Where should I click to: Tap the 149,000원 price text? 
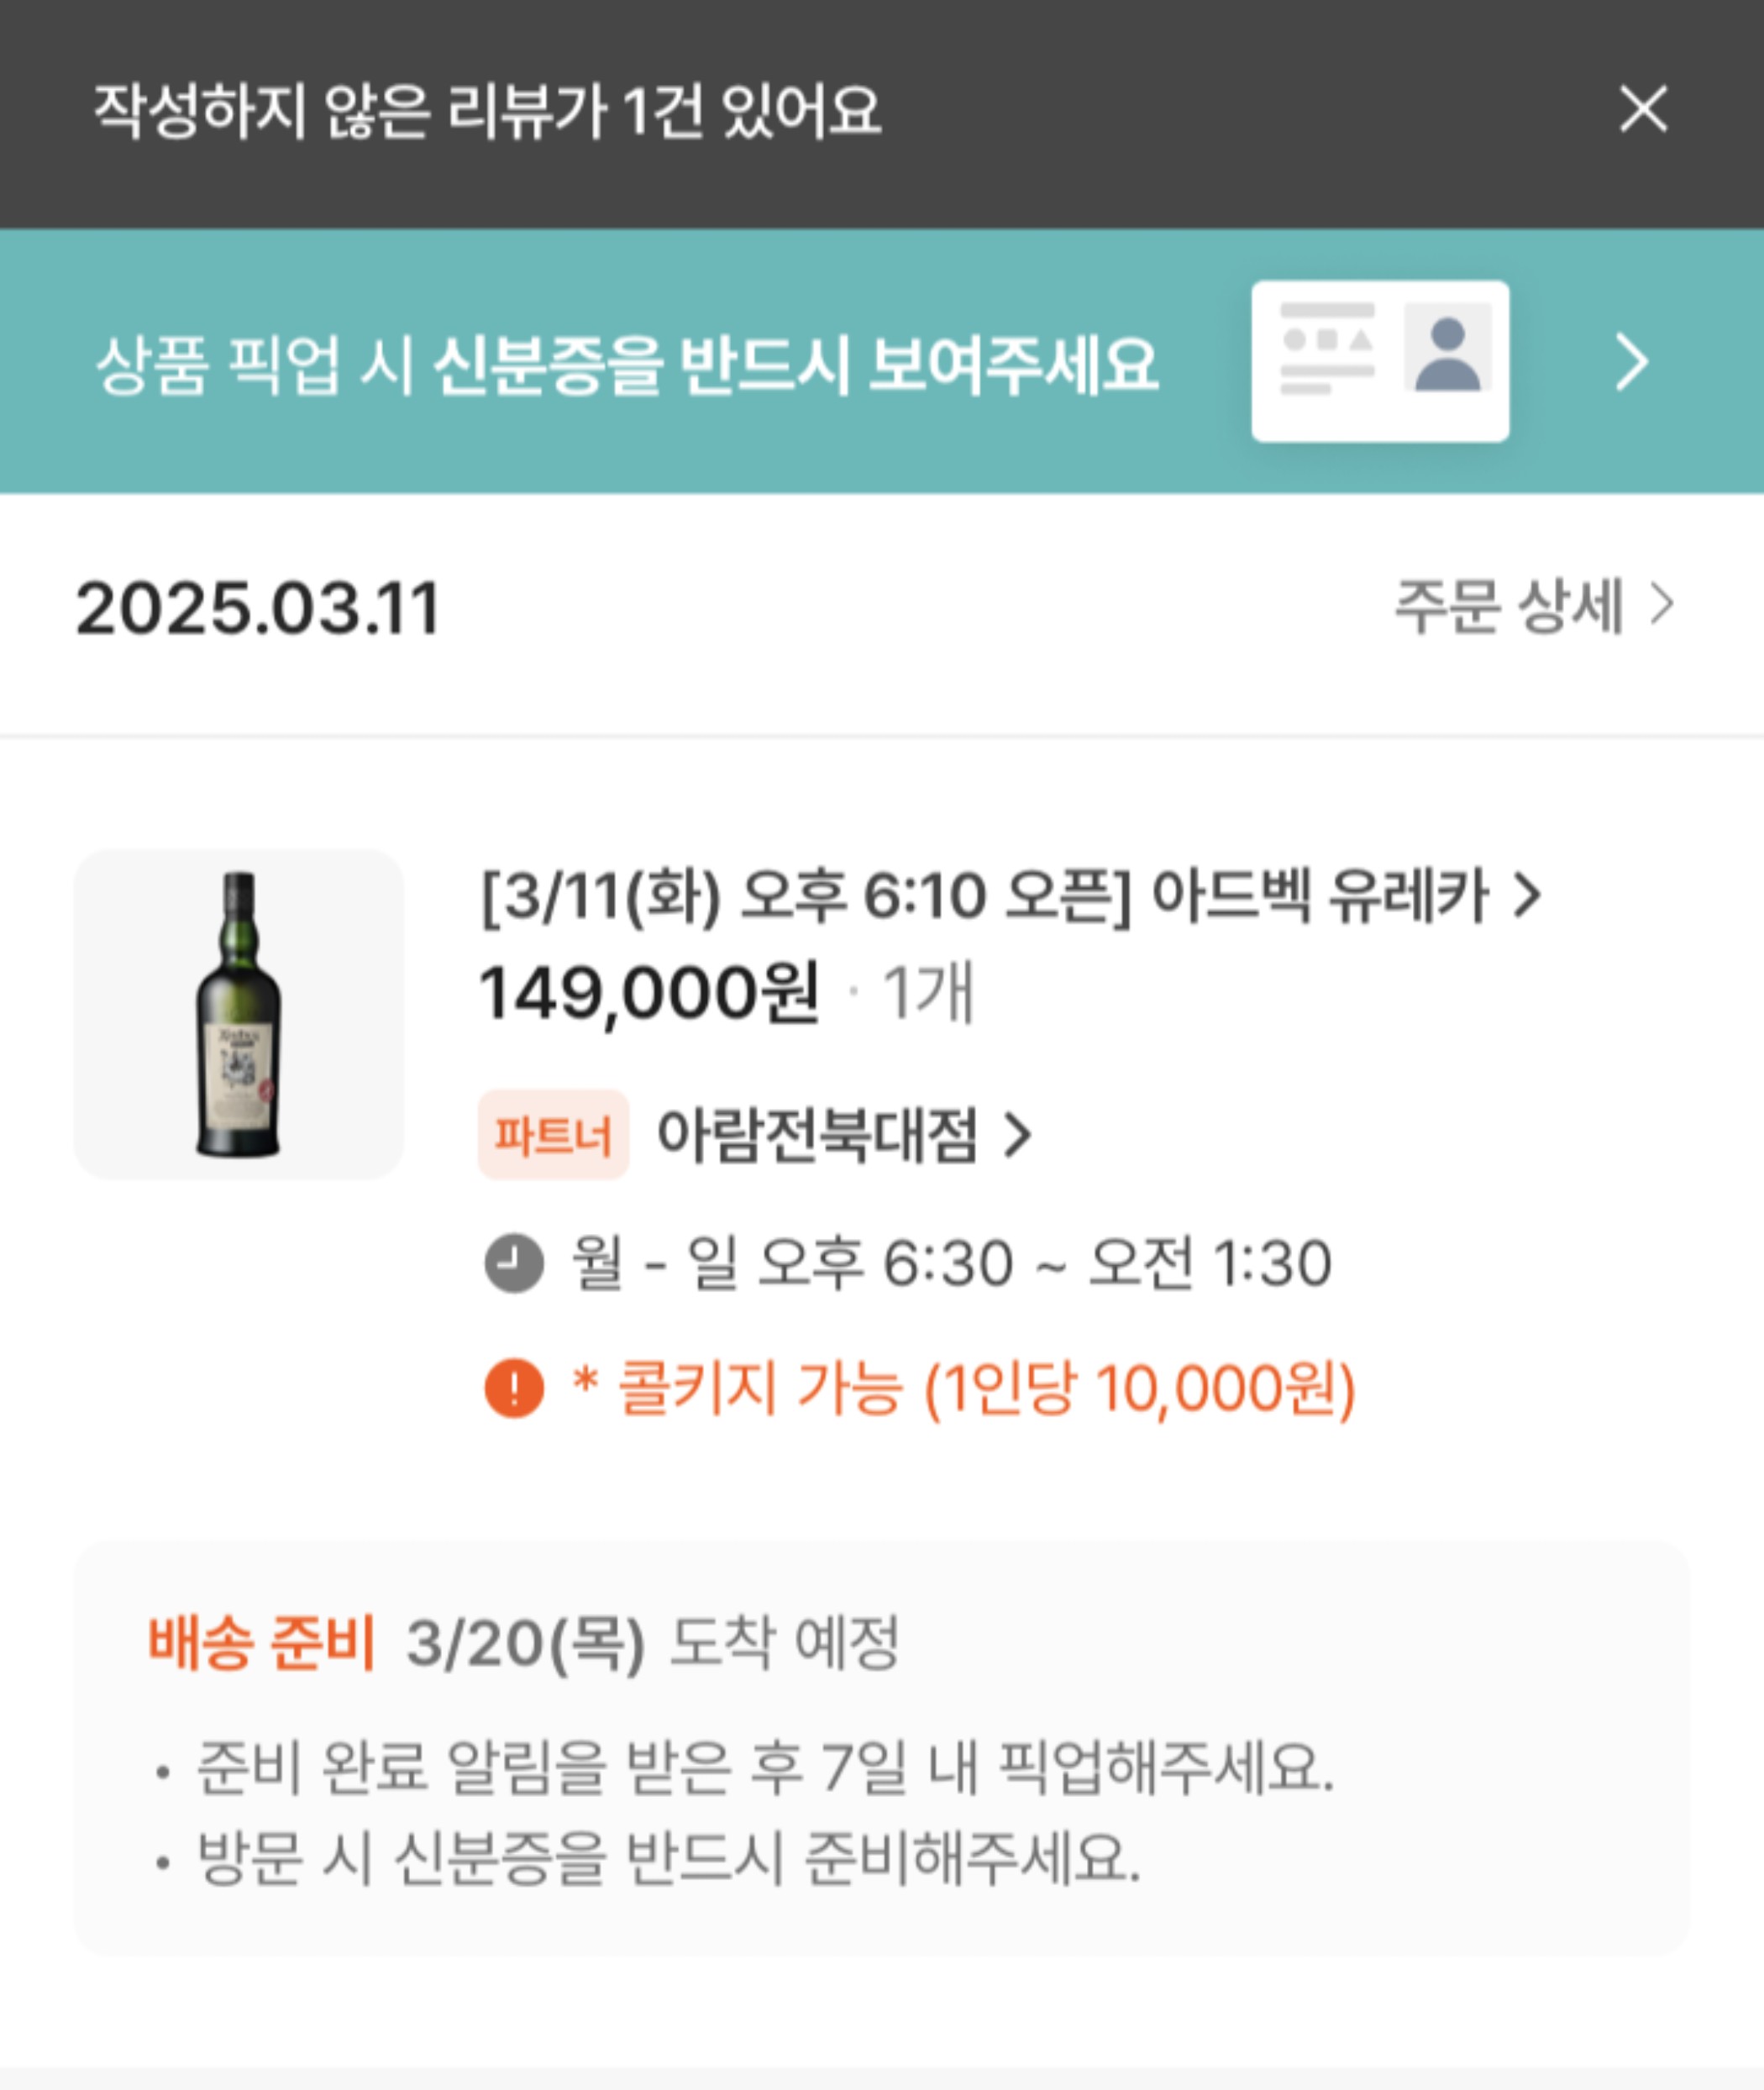pos(650,993)
